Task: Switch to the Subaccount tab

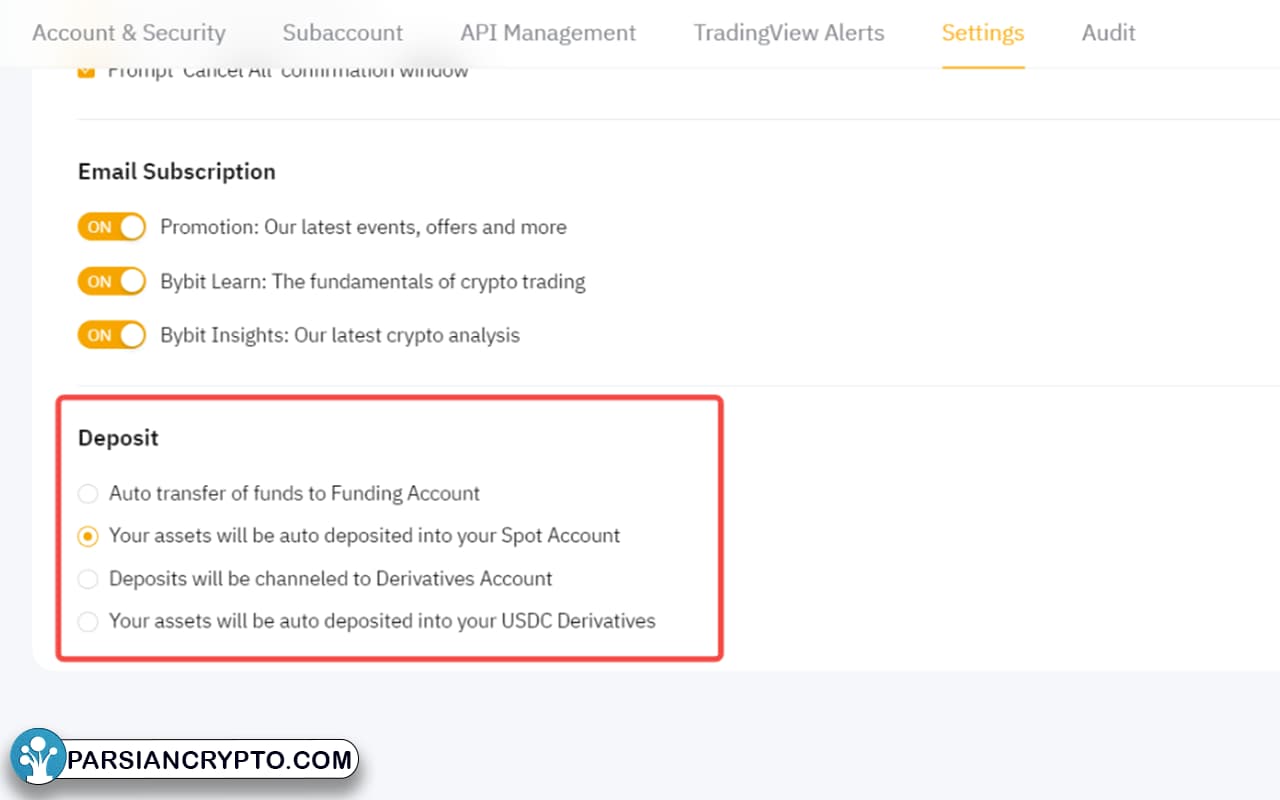Action: tap(342, 33)
